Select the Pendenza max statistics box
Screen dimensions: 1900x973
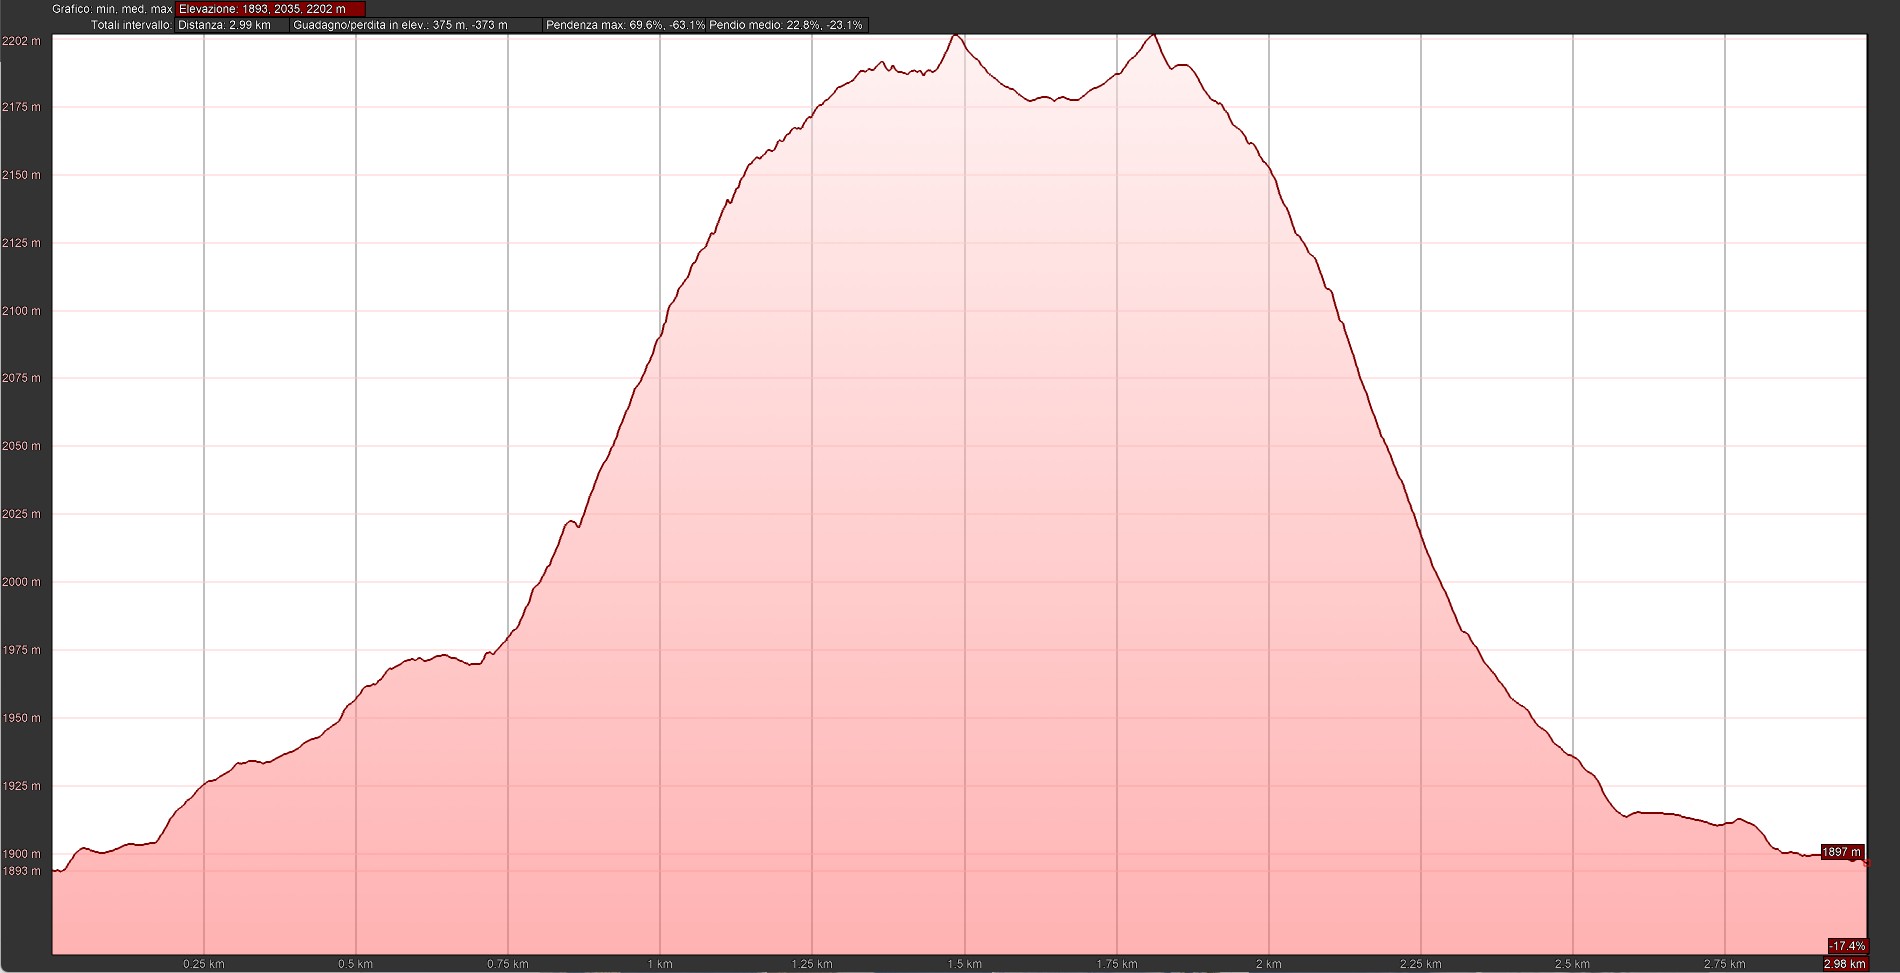[x=624, y=25]
